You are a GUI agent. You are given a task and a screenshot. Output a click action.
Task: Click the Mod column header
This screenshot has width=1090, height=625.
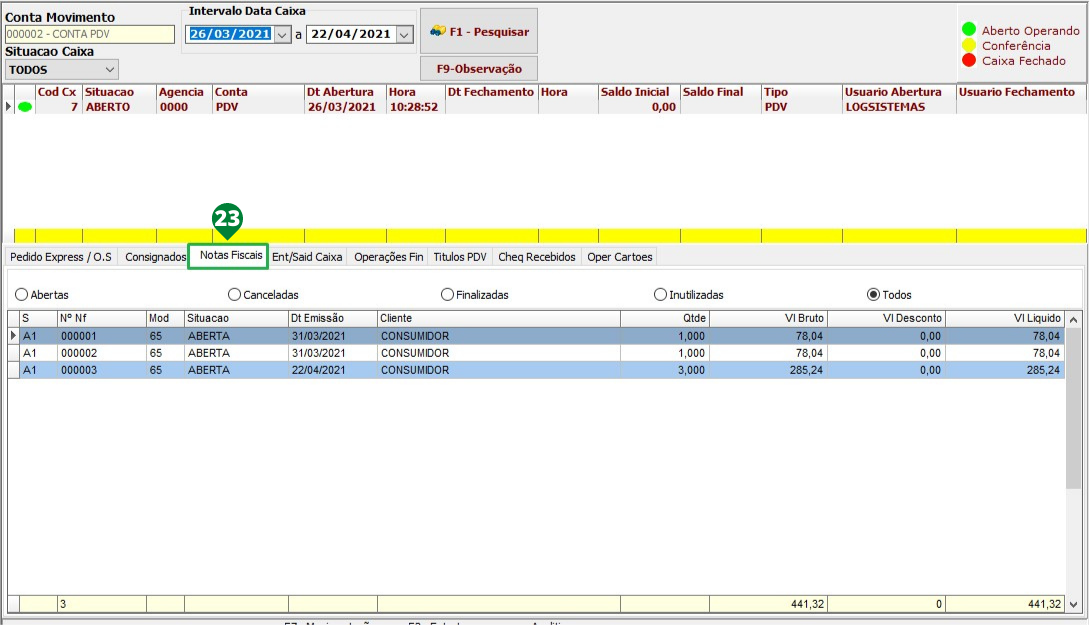coord(165,318)
